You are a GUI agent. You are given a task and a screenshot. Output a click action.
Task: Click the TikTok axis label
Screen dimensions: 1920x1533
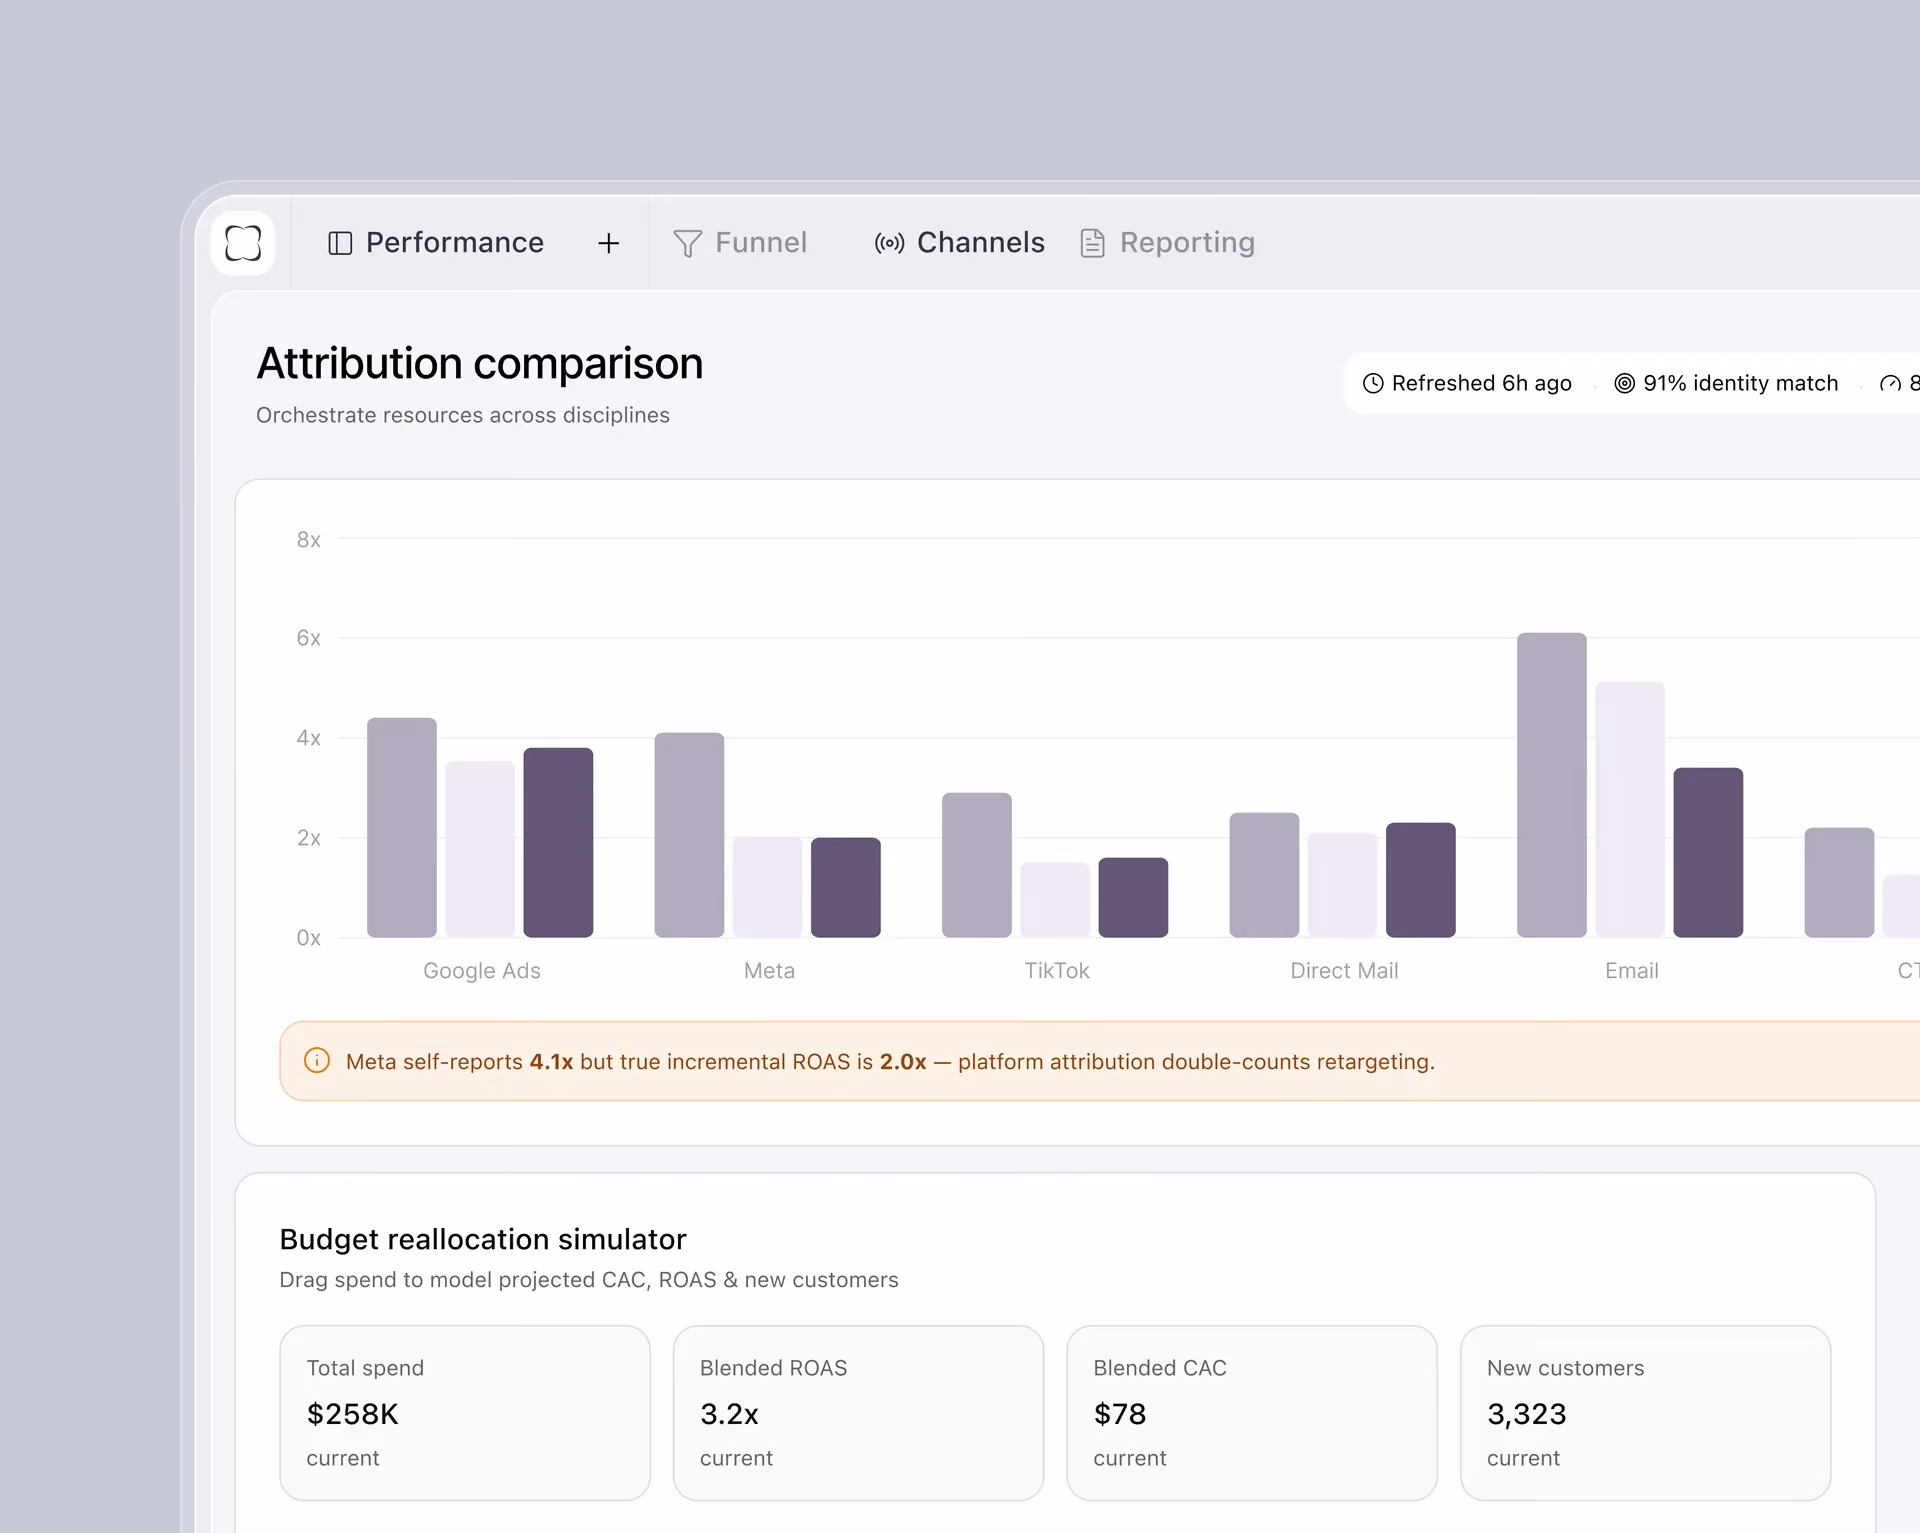[1057, 970]
